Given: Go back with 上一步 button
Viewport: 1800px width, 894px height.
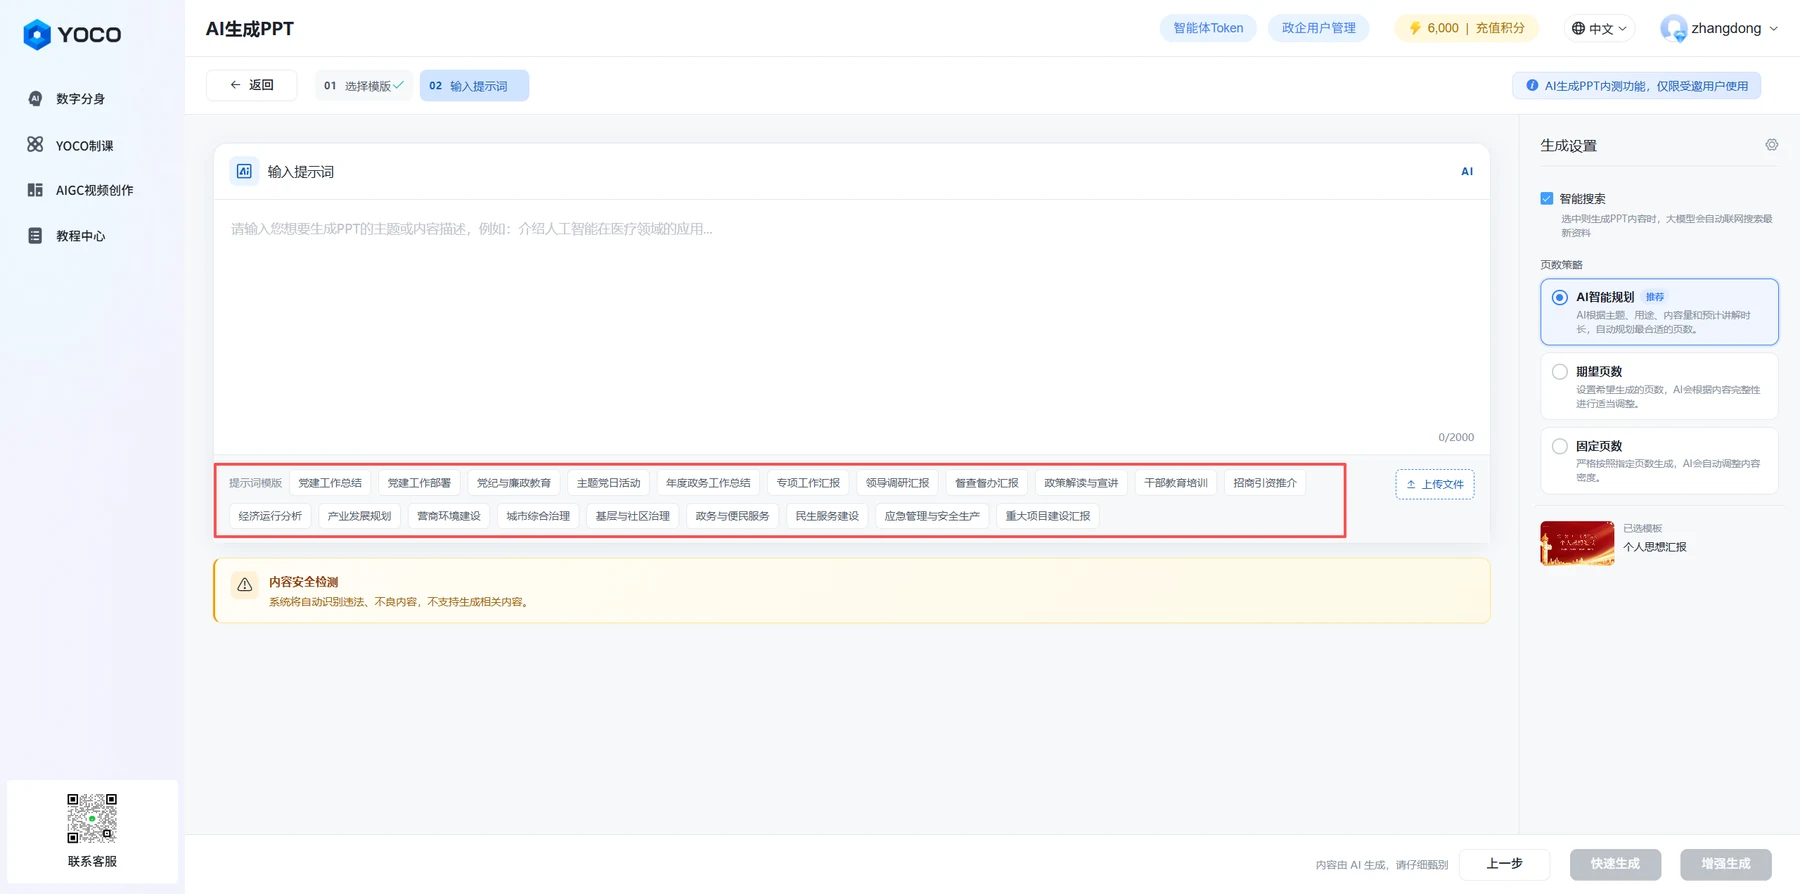Looking at the screenshot, I should [1505, 864].
